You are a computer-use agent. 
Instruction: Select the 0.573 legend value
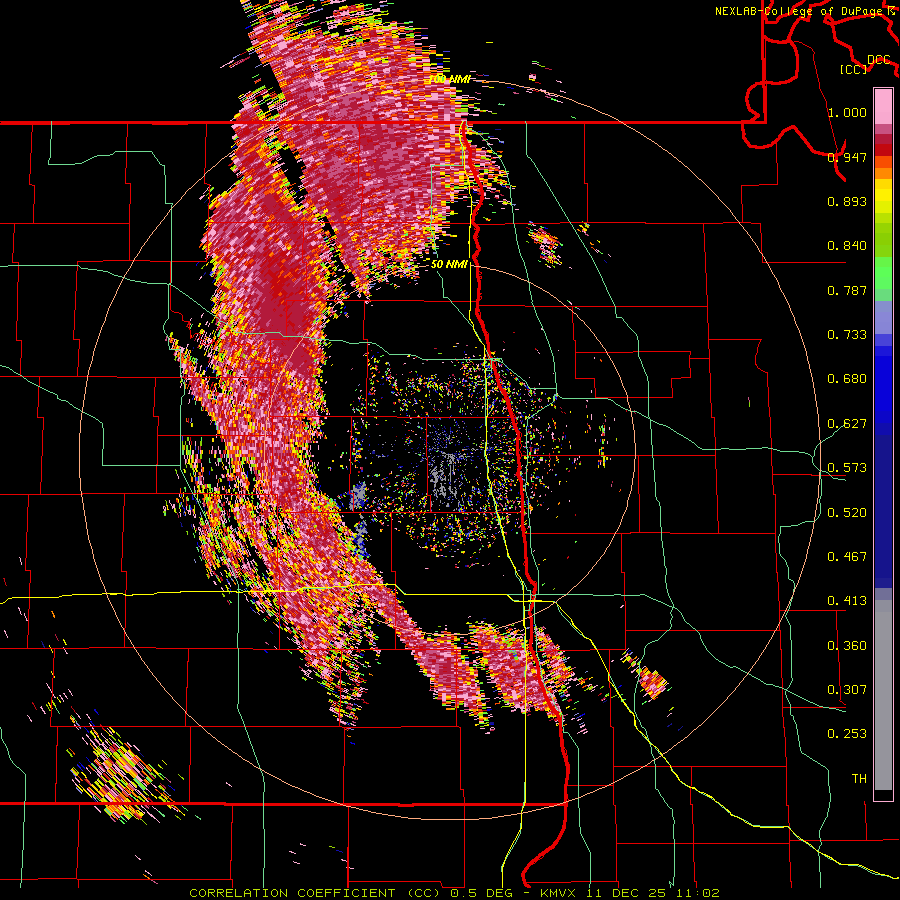[x=847, y=468]
